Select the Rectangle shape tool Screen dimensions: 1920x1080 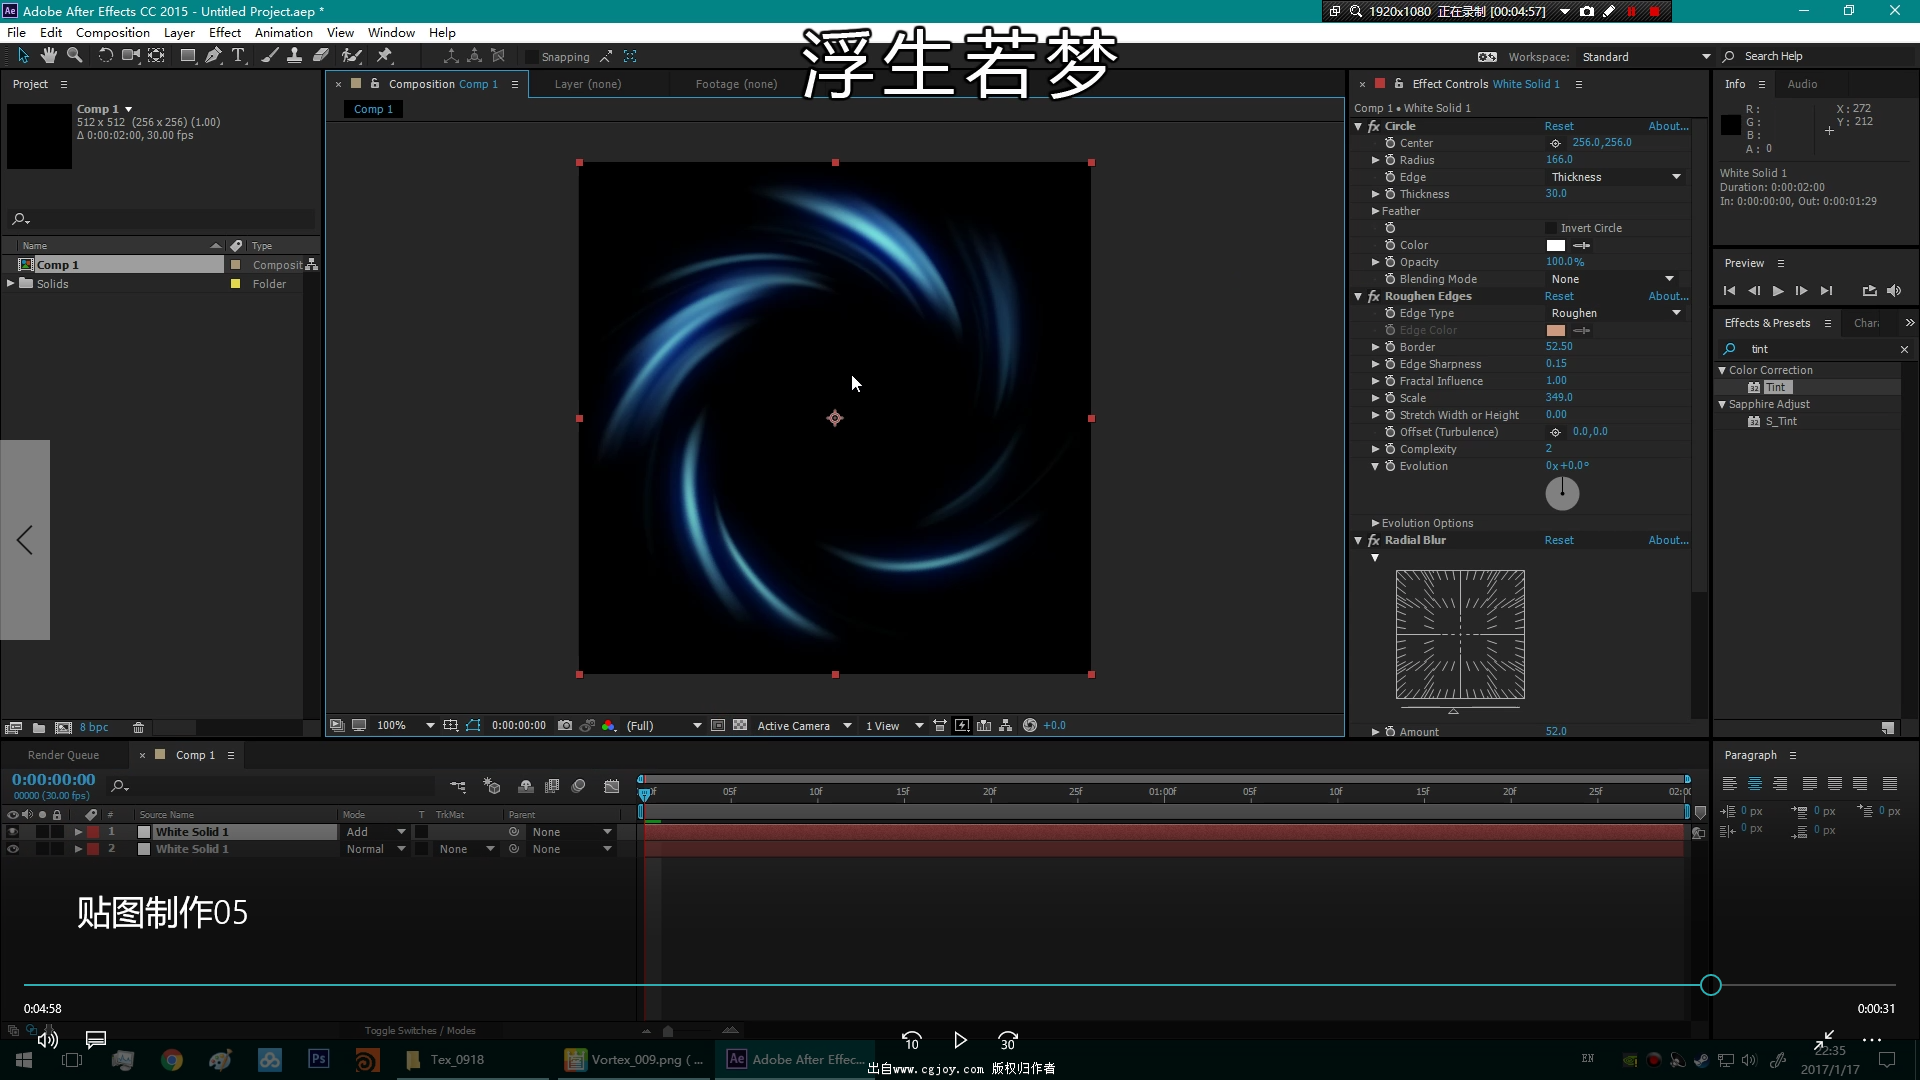click(x=188, y=56)
